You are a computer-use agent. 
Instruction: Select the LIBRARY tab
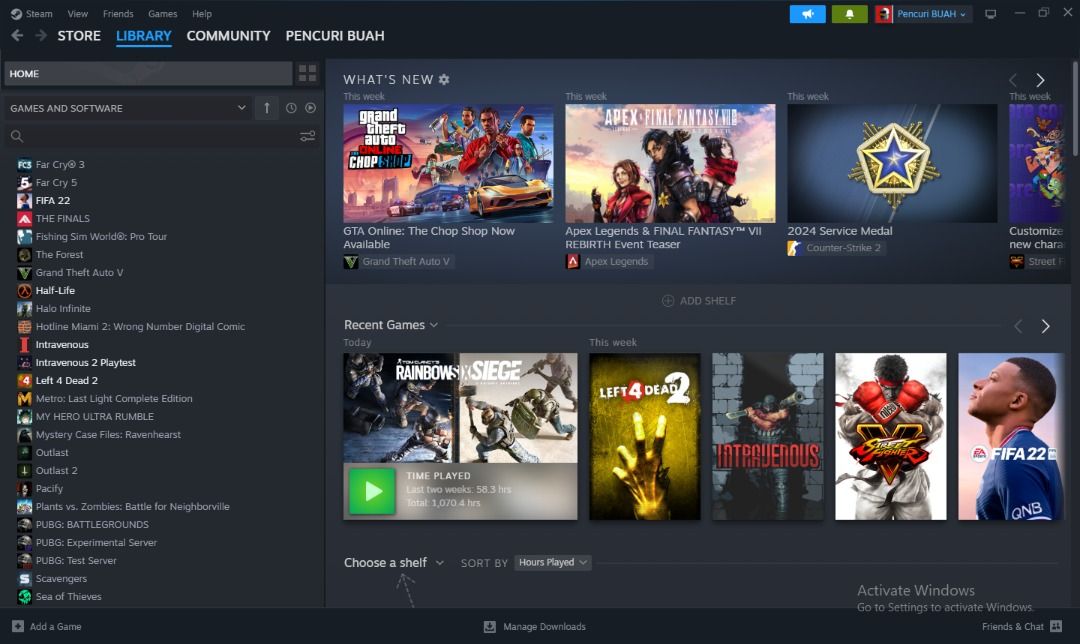(x=143, y=36)
